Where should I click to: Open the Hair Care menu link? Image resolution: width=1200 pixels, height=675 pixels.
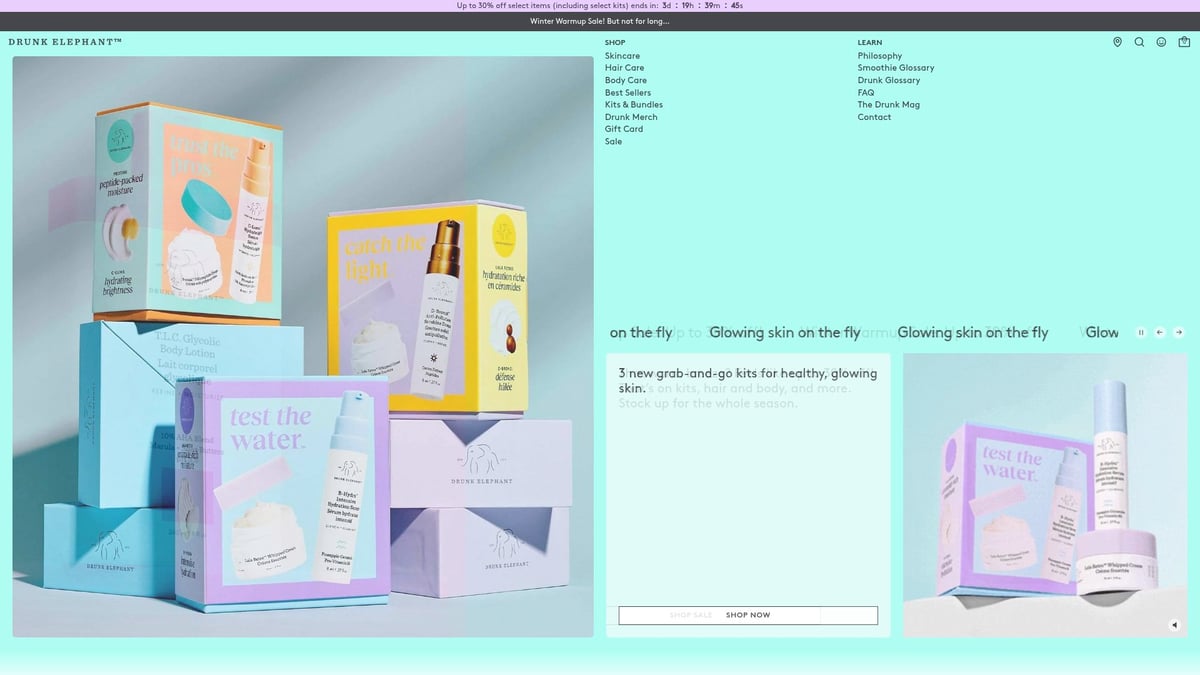tap(625, 68)
